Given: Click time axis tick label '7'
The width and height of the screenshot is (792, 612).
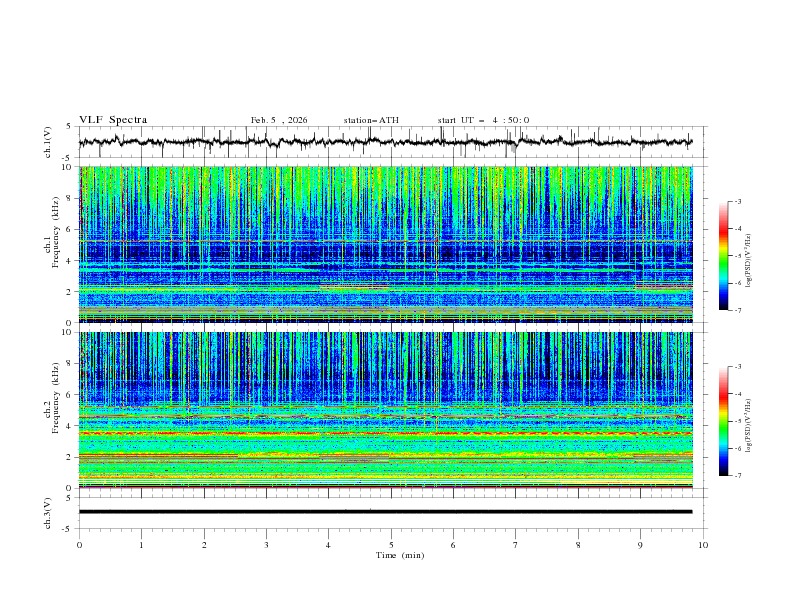Looking at the screenshot, I should click(x=516, y=545).
